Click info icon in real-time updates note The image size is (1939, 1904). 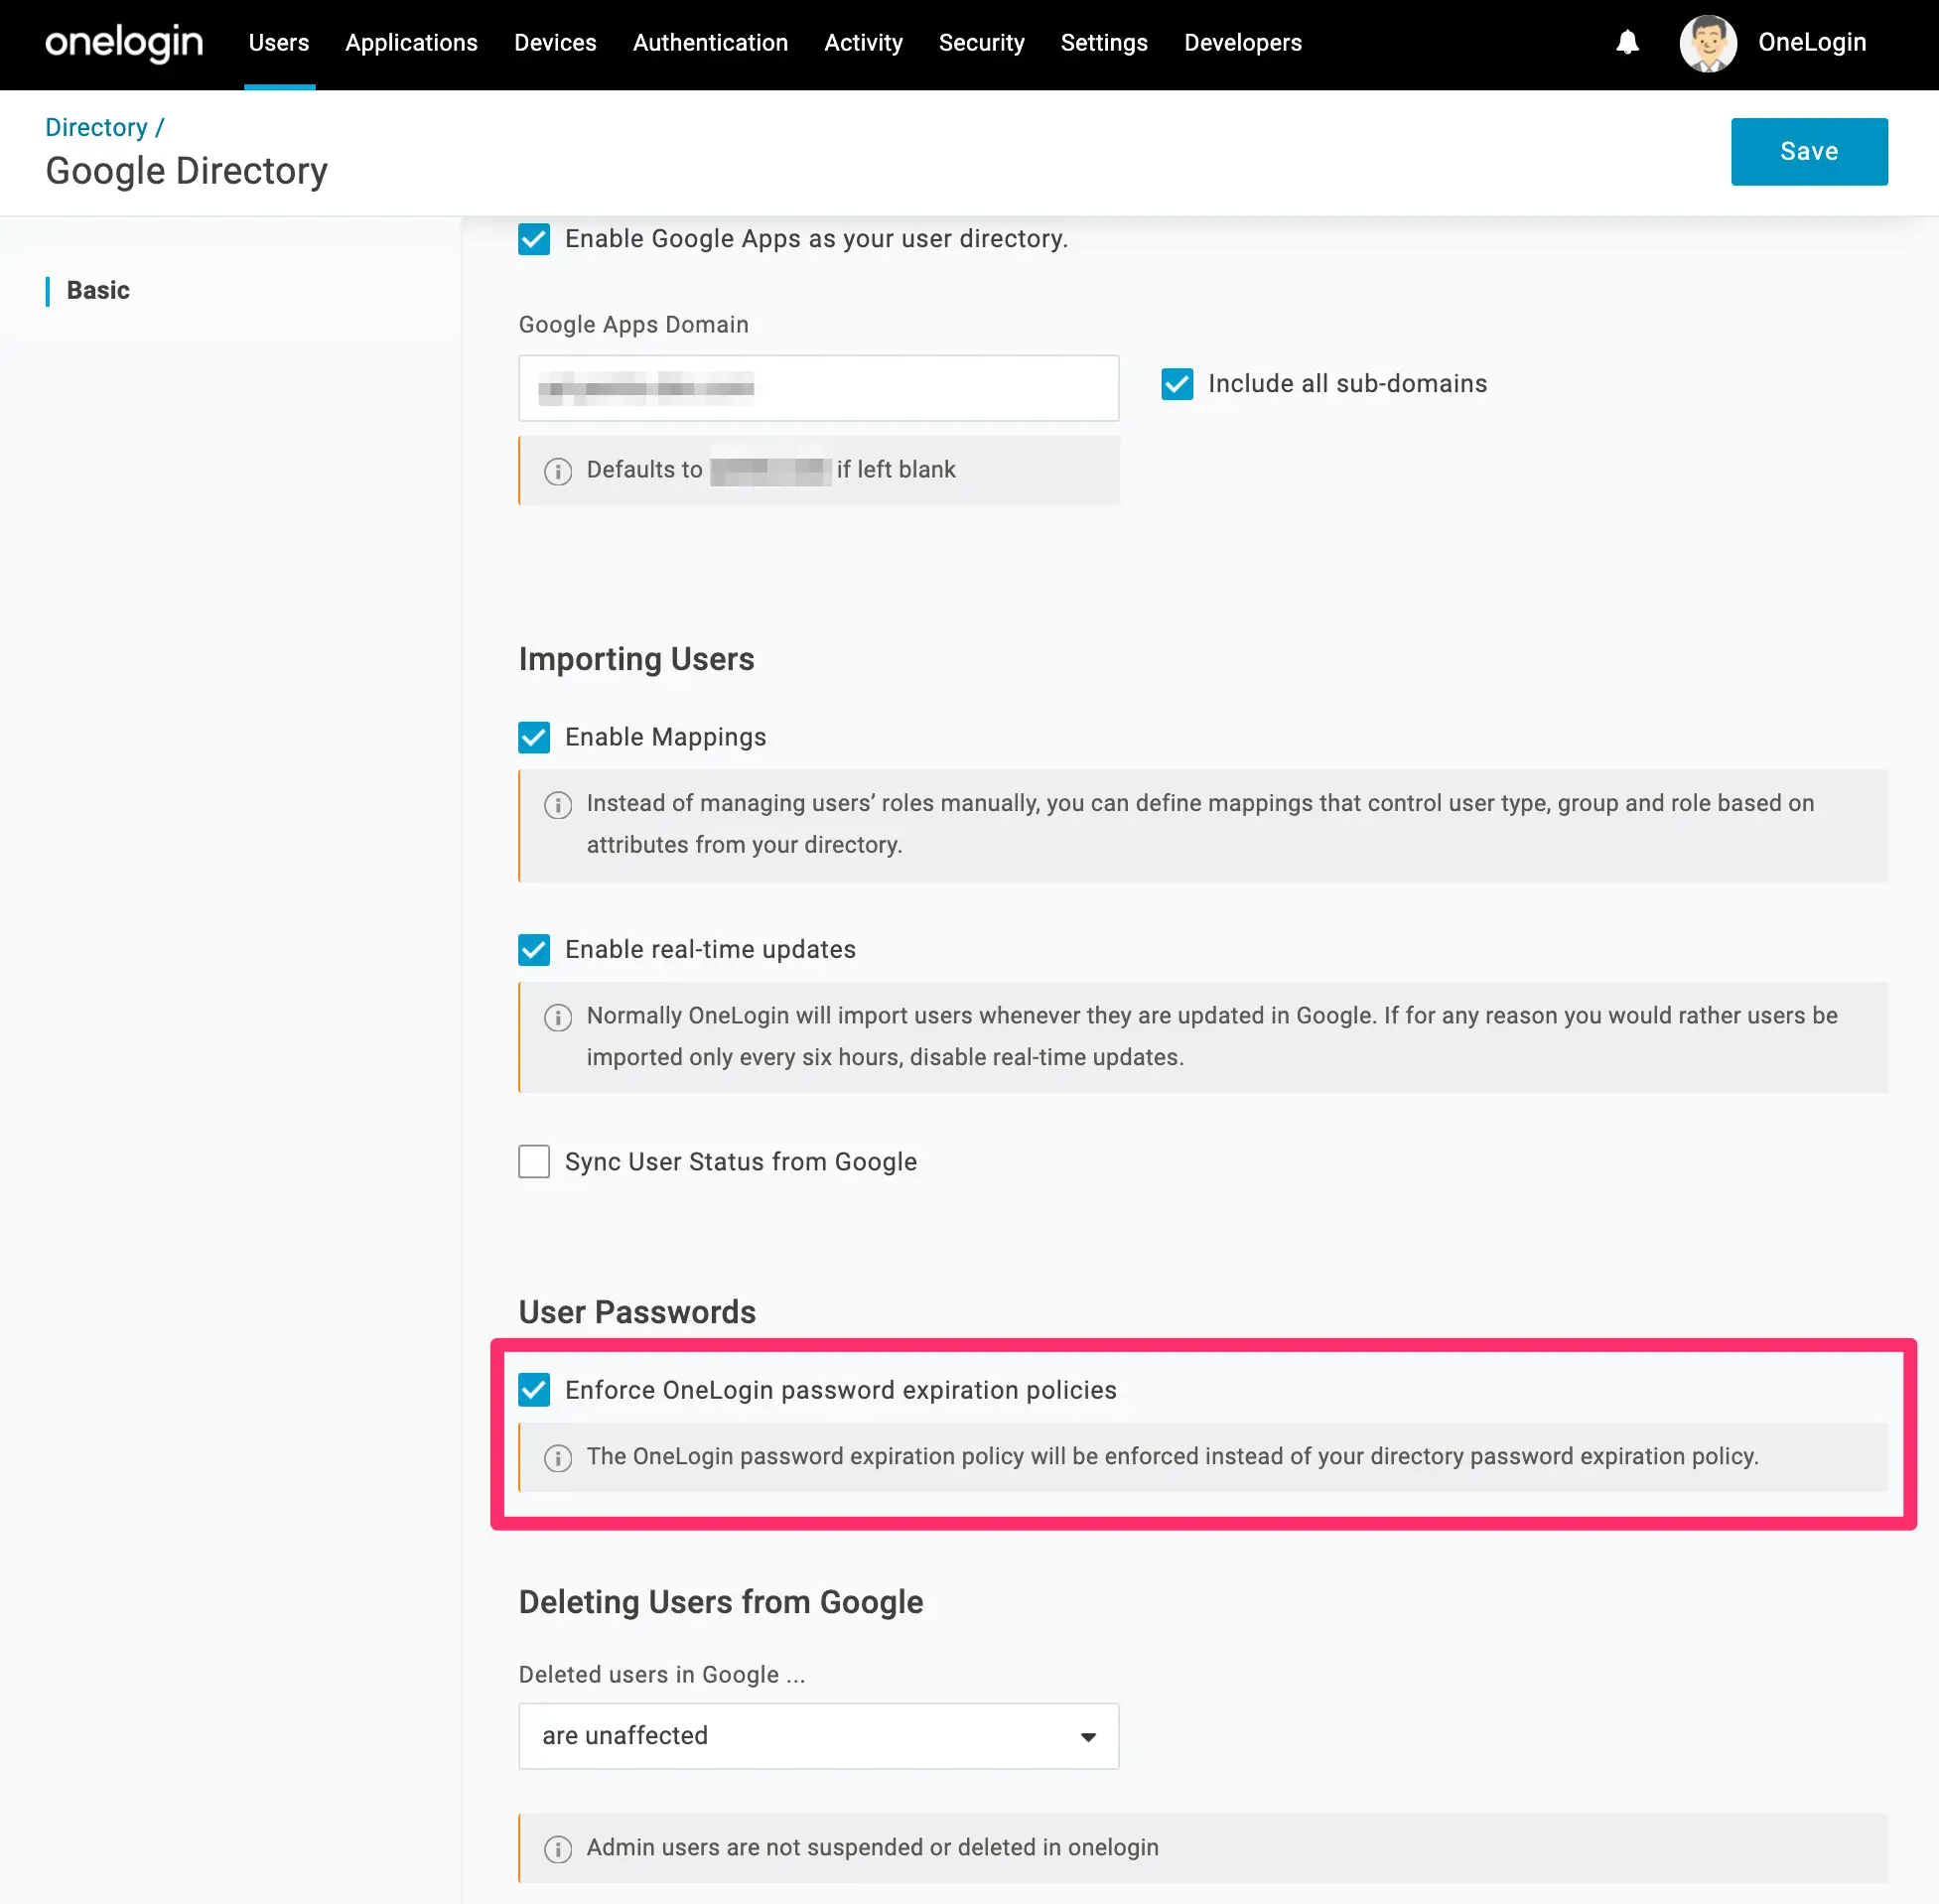tap(558, 1017)
